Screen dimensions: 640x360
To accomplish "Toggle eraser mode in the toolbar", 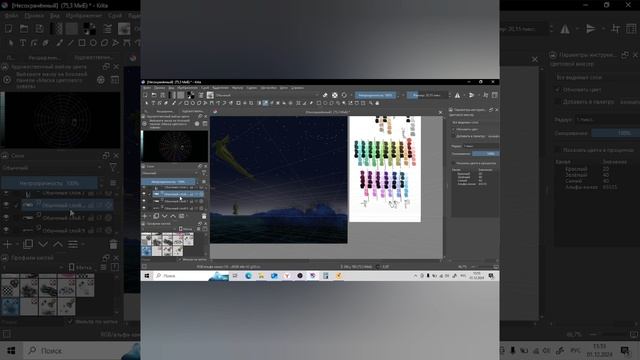I will click(325, 95).
